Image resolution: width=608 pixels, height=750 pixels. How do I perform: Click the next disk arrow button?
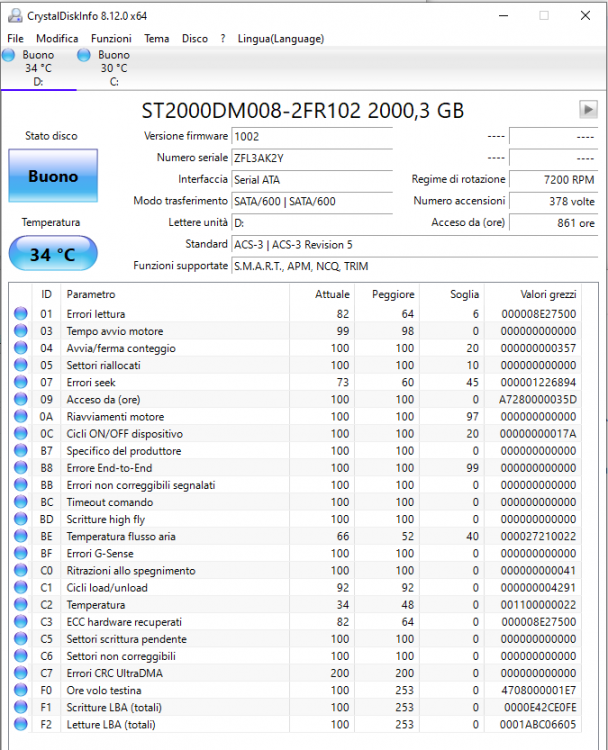click(x=588, y=110)
